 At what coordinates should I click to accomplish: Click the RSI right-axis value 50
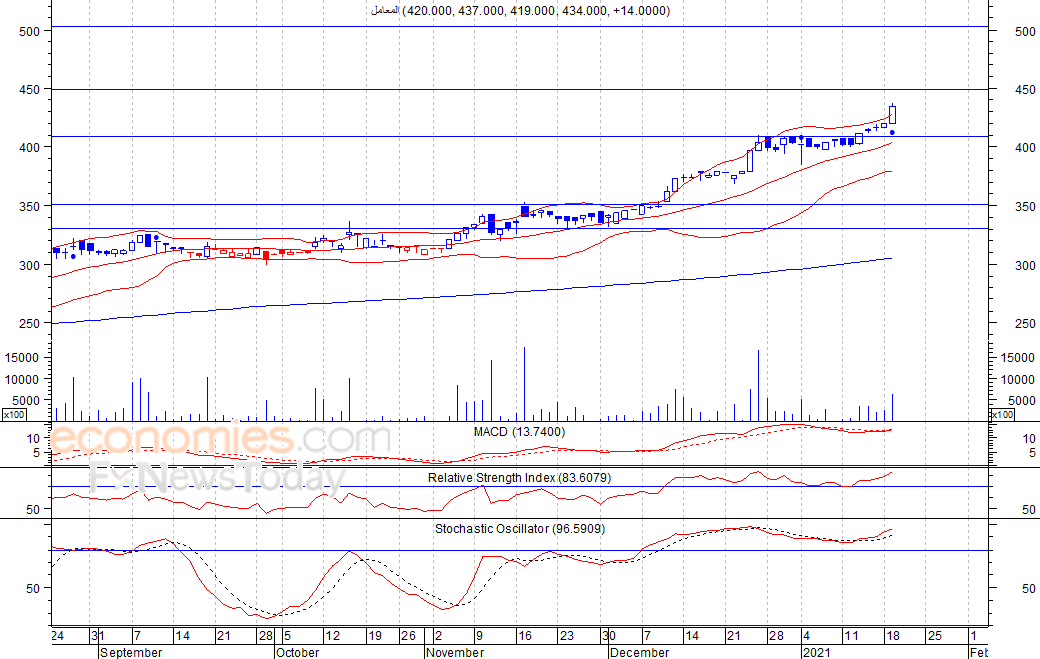pos(1029,510)
